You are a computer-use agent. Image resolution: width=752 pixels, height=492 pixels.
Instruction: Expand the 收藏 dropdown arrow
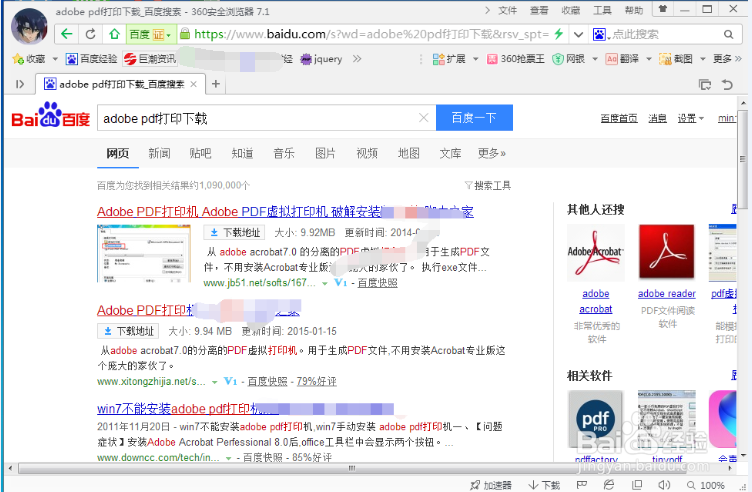pyautogui.click(x=55, y=59)
